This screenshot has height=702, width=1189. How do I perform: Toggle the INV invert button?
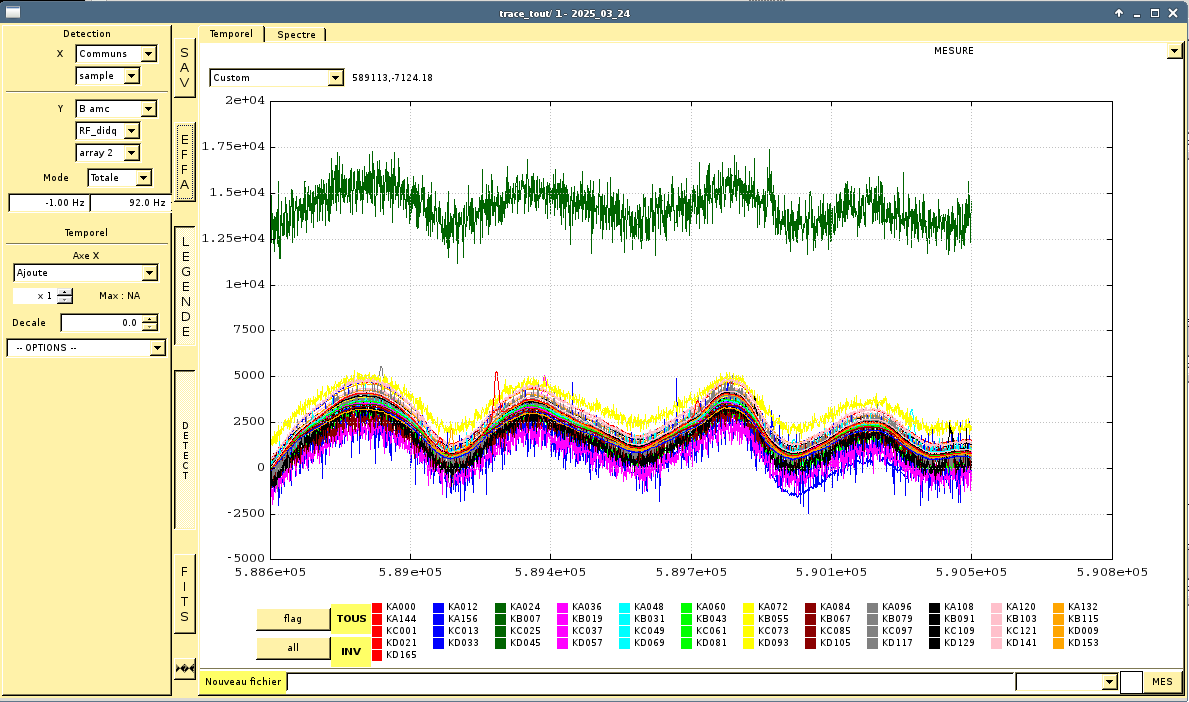(351, 651)
